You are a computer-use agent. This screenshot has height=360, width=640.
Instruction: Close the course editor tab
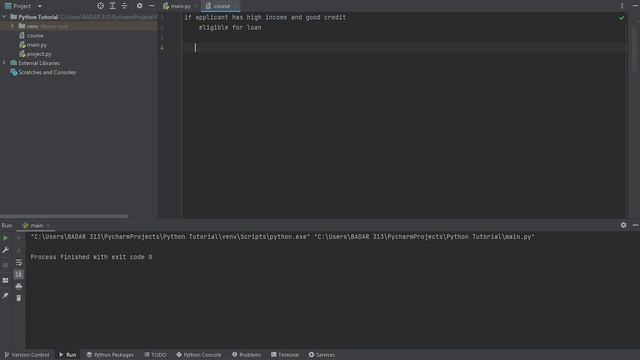(x=236, y=6)
